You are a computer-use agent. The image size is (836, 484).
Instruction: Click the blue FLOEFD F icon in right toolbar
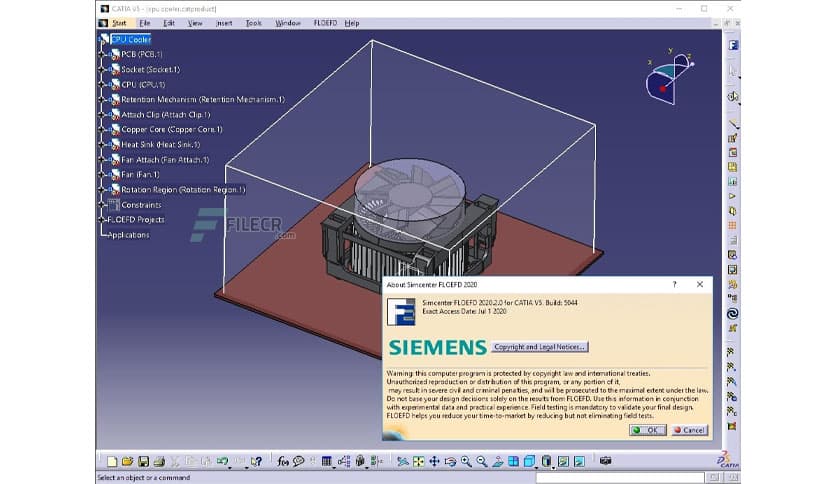point(734,45)
